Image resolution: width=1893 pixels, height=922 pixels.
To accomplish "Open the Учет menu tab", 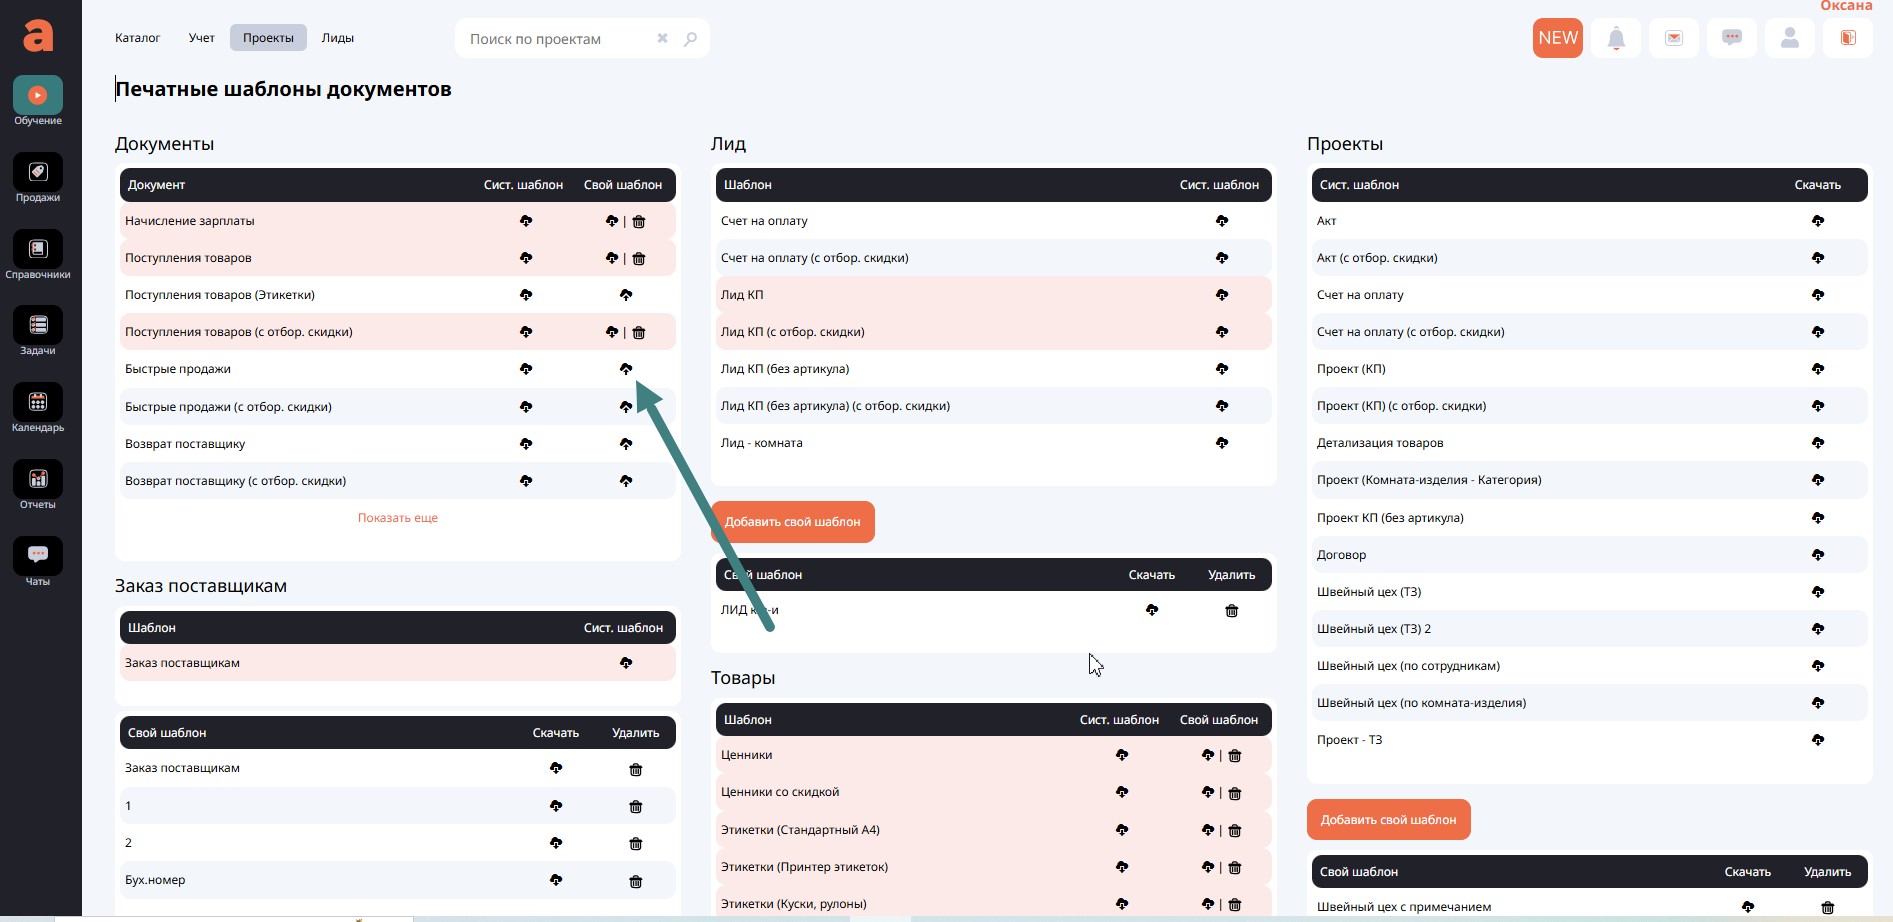I will [201, 38].
